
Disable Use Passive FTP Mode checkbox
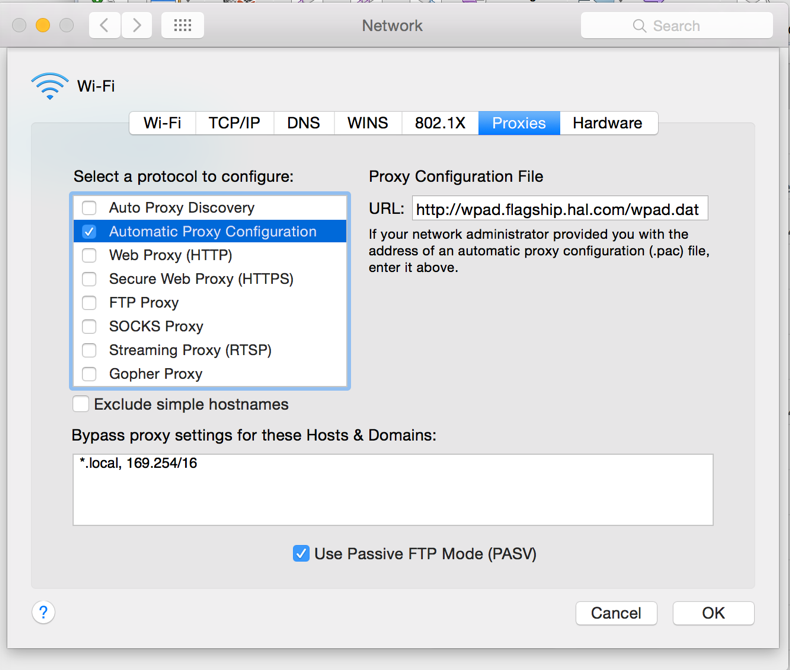pyautogui.click(x=301, y=553)
